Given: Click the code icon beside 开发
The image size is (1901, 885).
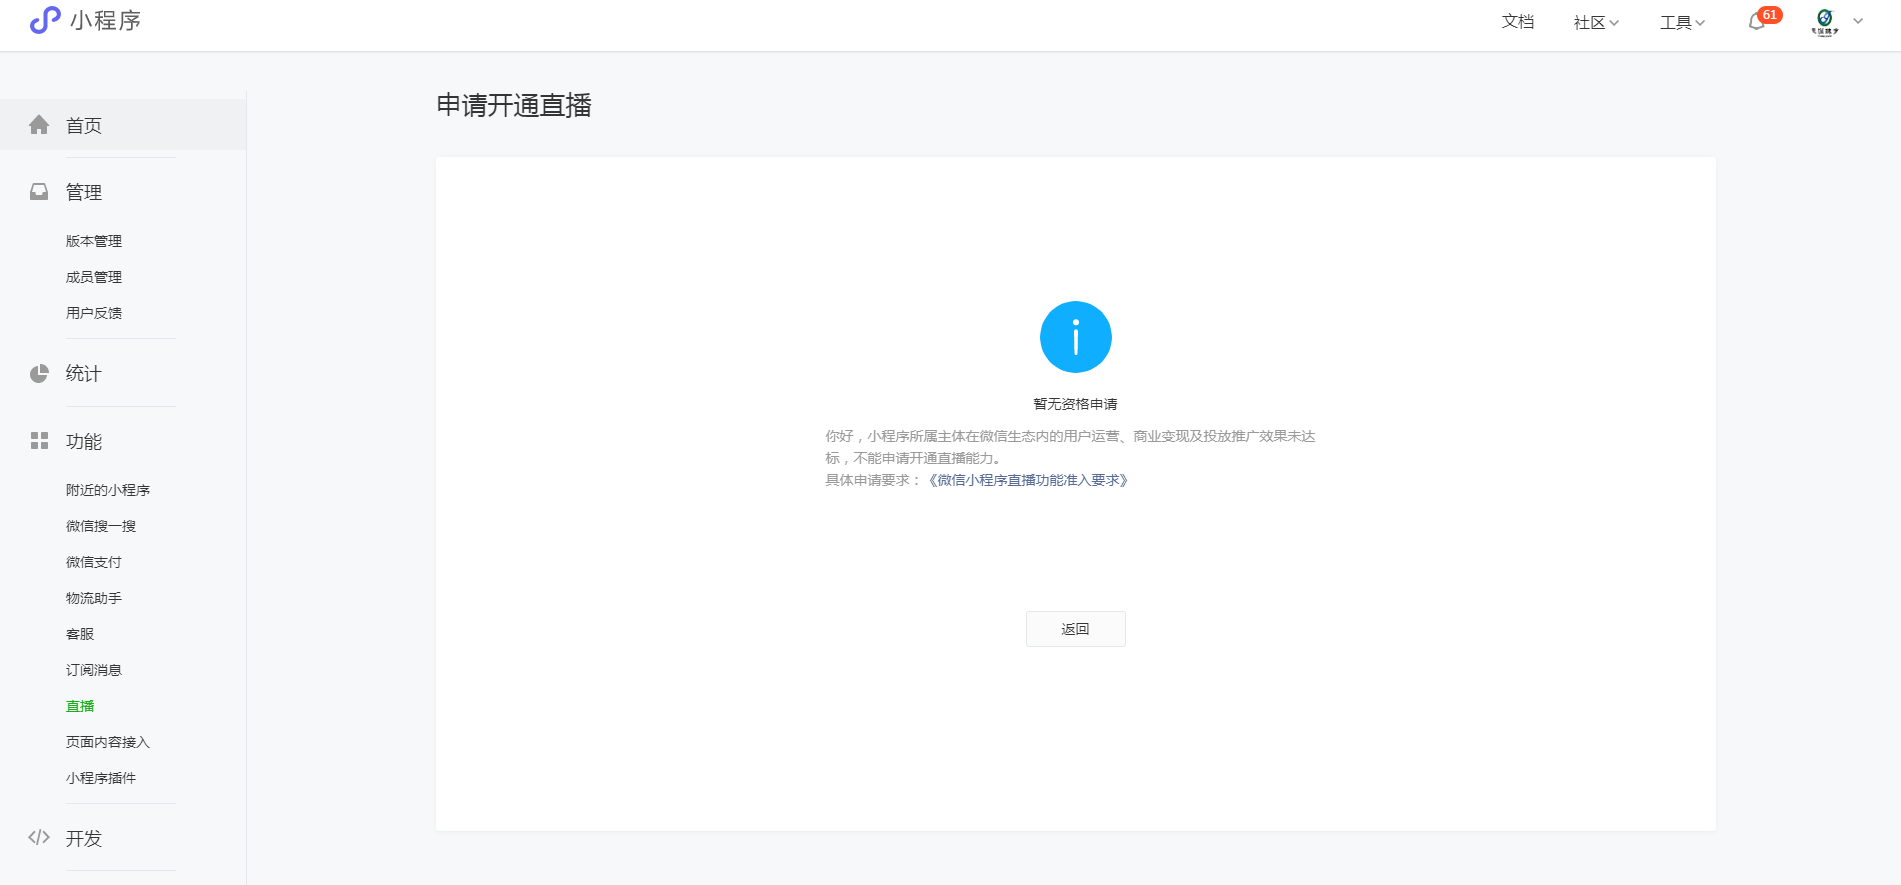Looking at the screenshot, I should [39, 837].
